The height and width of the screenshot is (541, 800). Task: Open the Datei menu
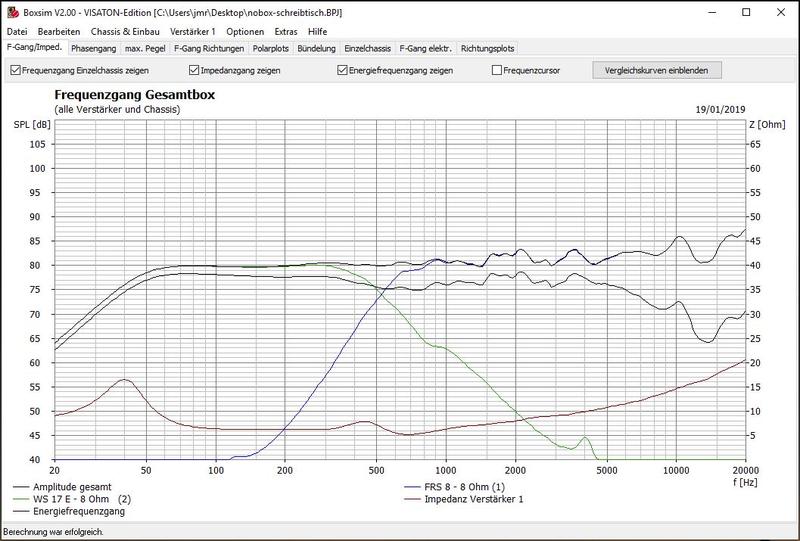tap(17, 32)
